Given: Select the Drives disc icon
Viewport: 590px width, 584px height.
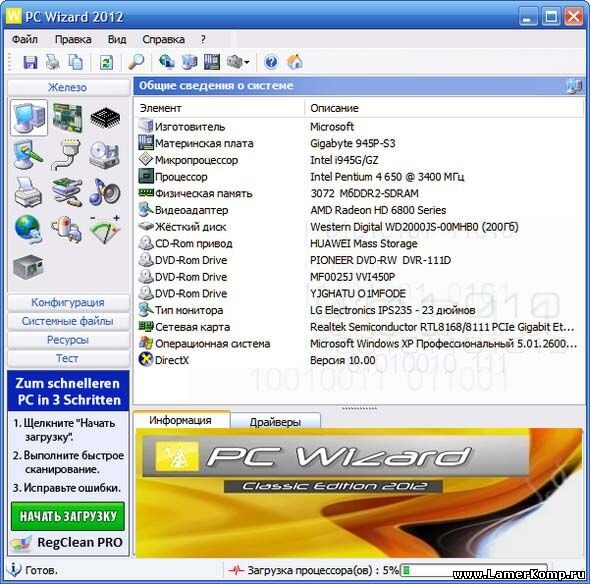Looking at the screenshot, I should tap(104, 155).
